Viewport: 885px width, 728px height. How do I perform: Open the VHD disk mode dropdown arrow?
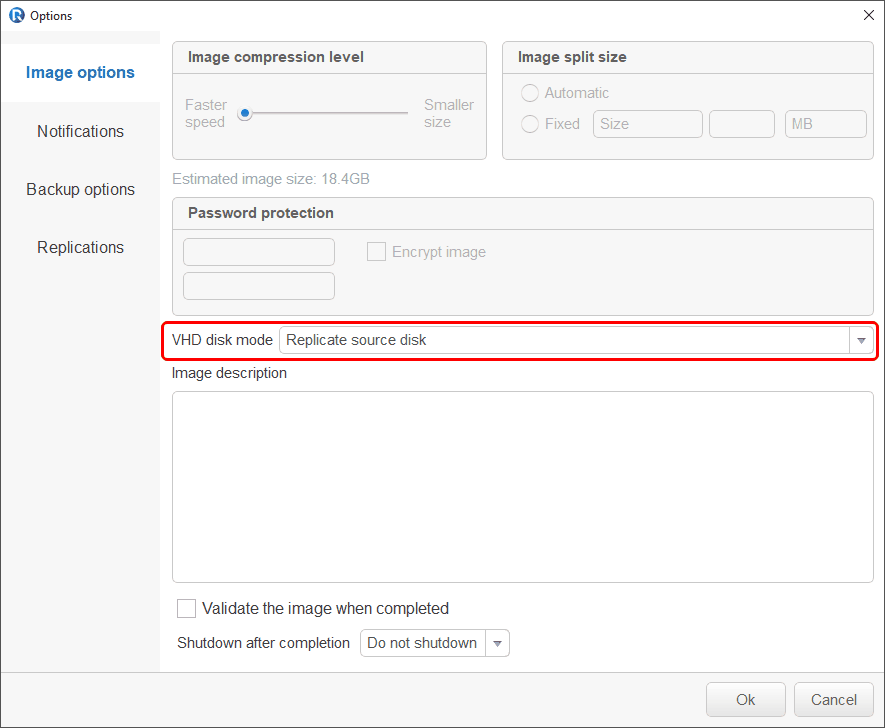click(861, 340)
